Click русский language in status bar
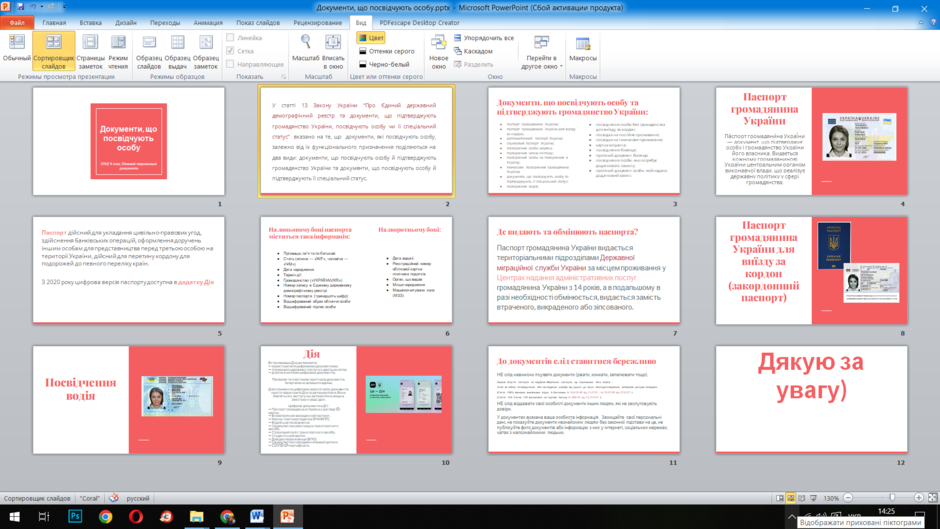This screenshot has height=529, width=940. click(138, 498)
